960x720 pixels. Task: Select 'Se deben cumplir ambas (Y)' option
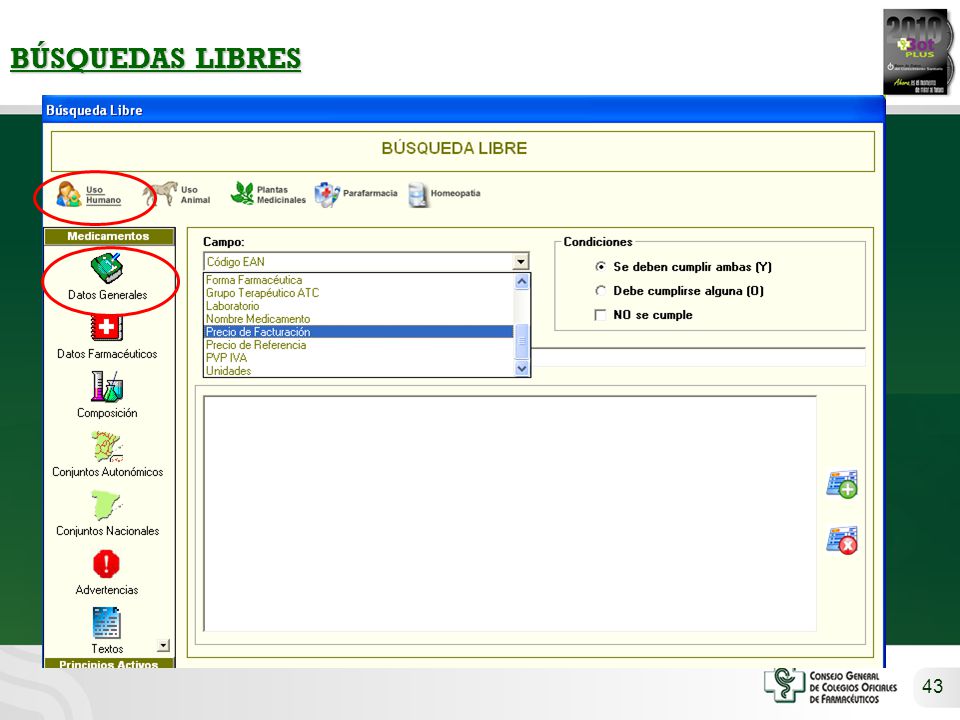[601, 267]
